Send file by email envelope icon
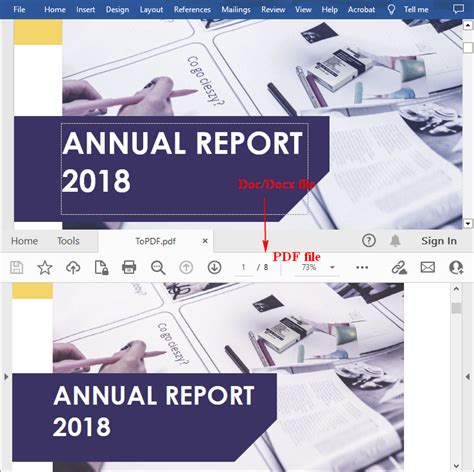Viewport: 474px width, 472px height. click(428, 267)
